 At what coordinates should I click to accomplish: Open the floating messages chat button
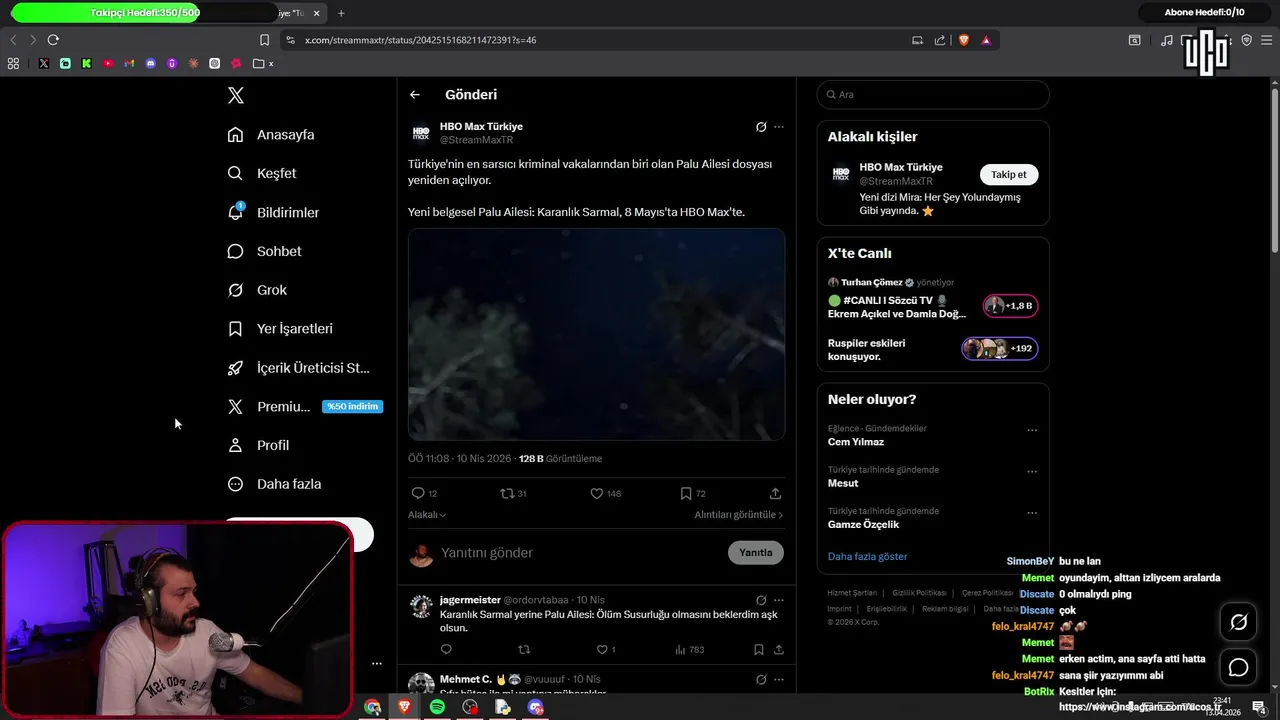click(1238, 668)
